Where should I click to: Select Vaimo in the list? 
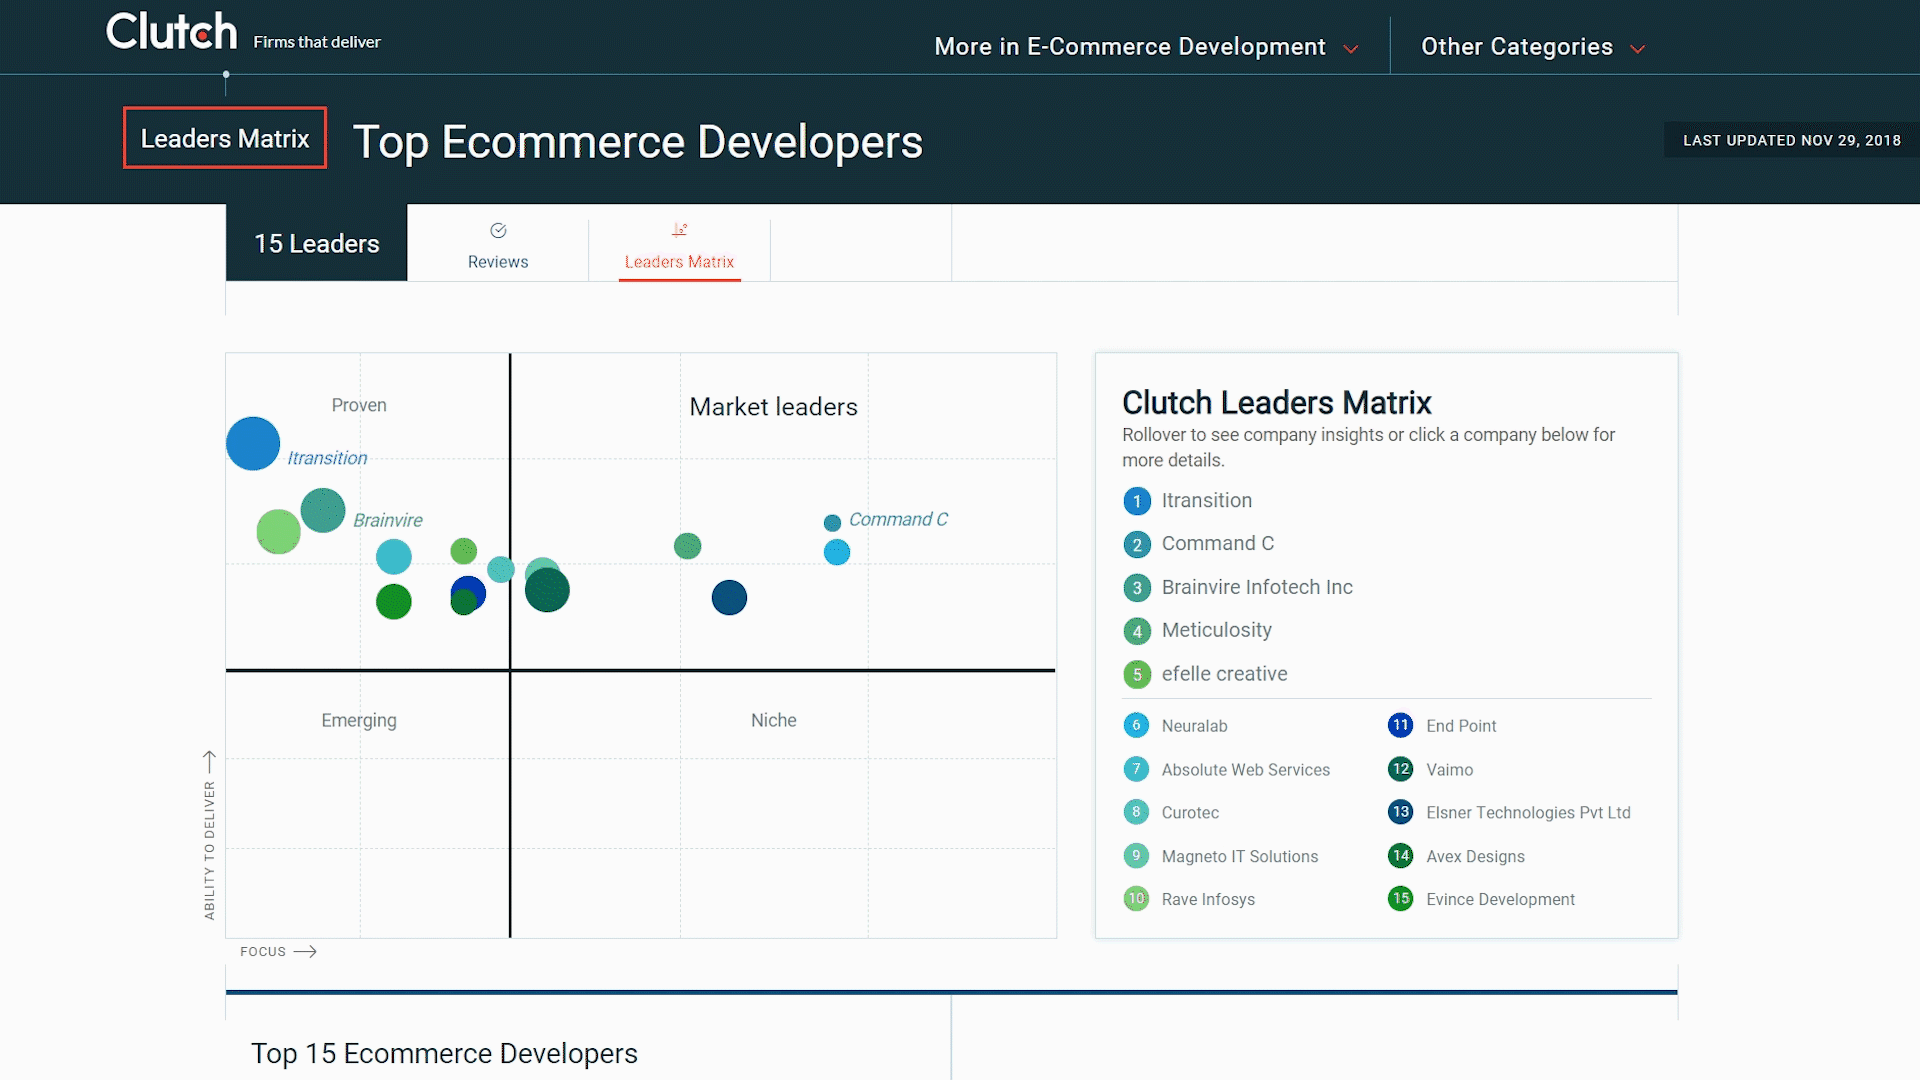(x=1449, y=770)
